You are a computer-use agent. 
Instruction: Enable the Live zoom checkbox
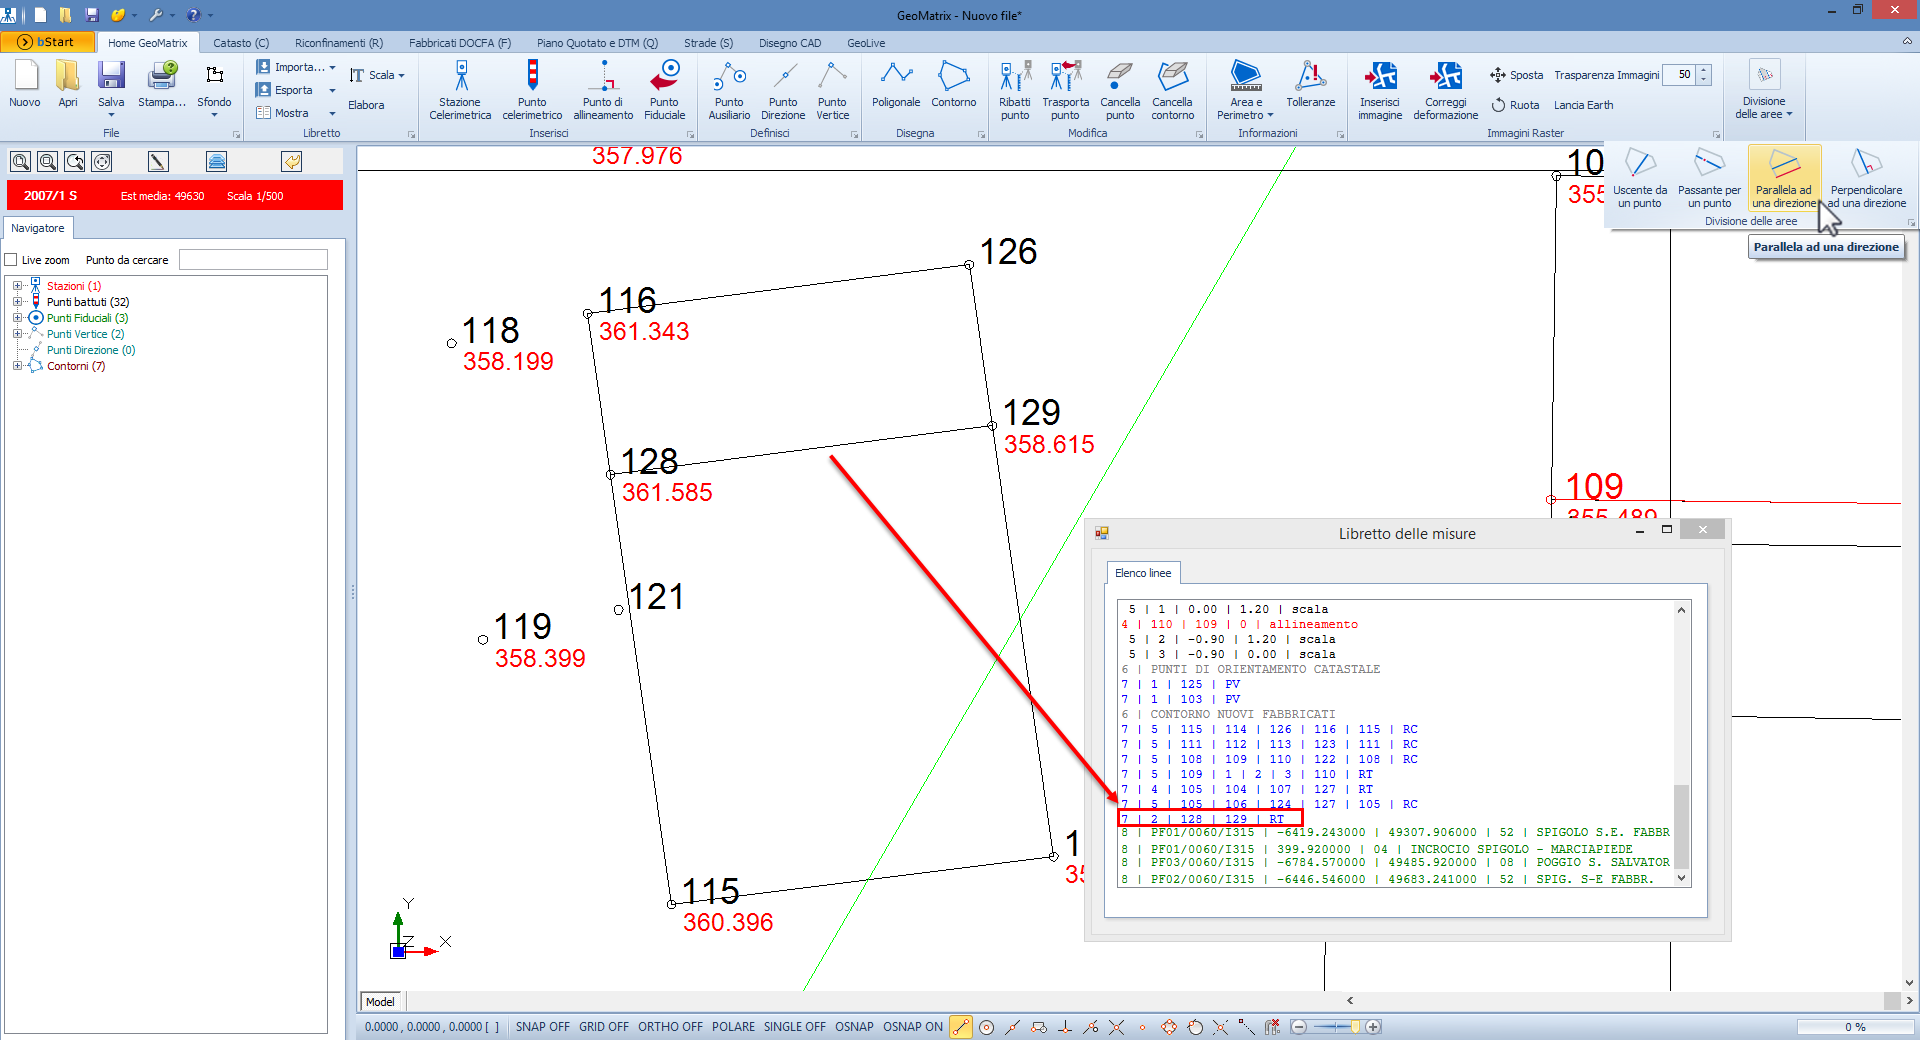(11, 260)
